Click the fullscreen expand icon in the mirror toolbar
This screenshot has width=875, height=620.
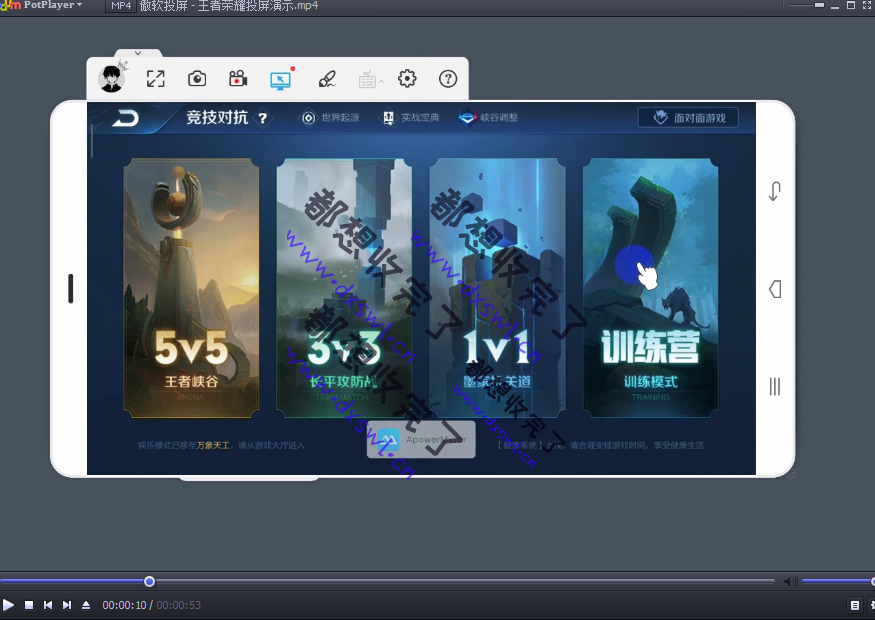[x=156, y=79]
